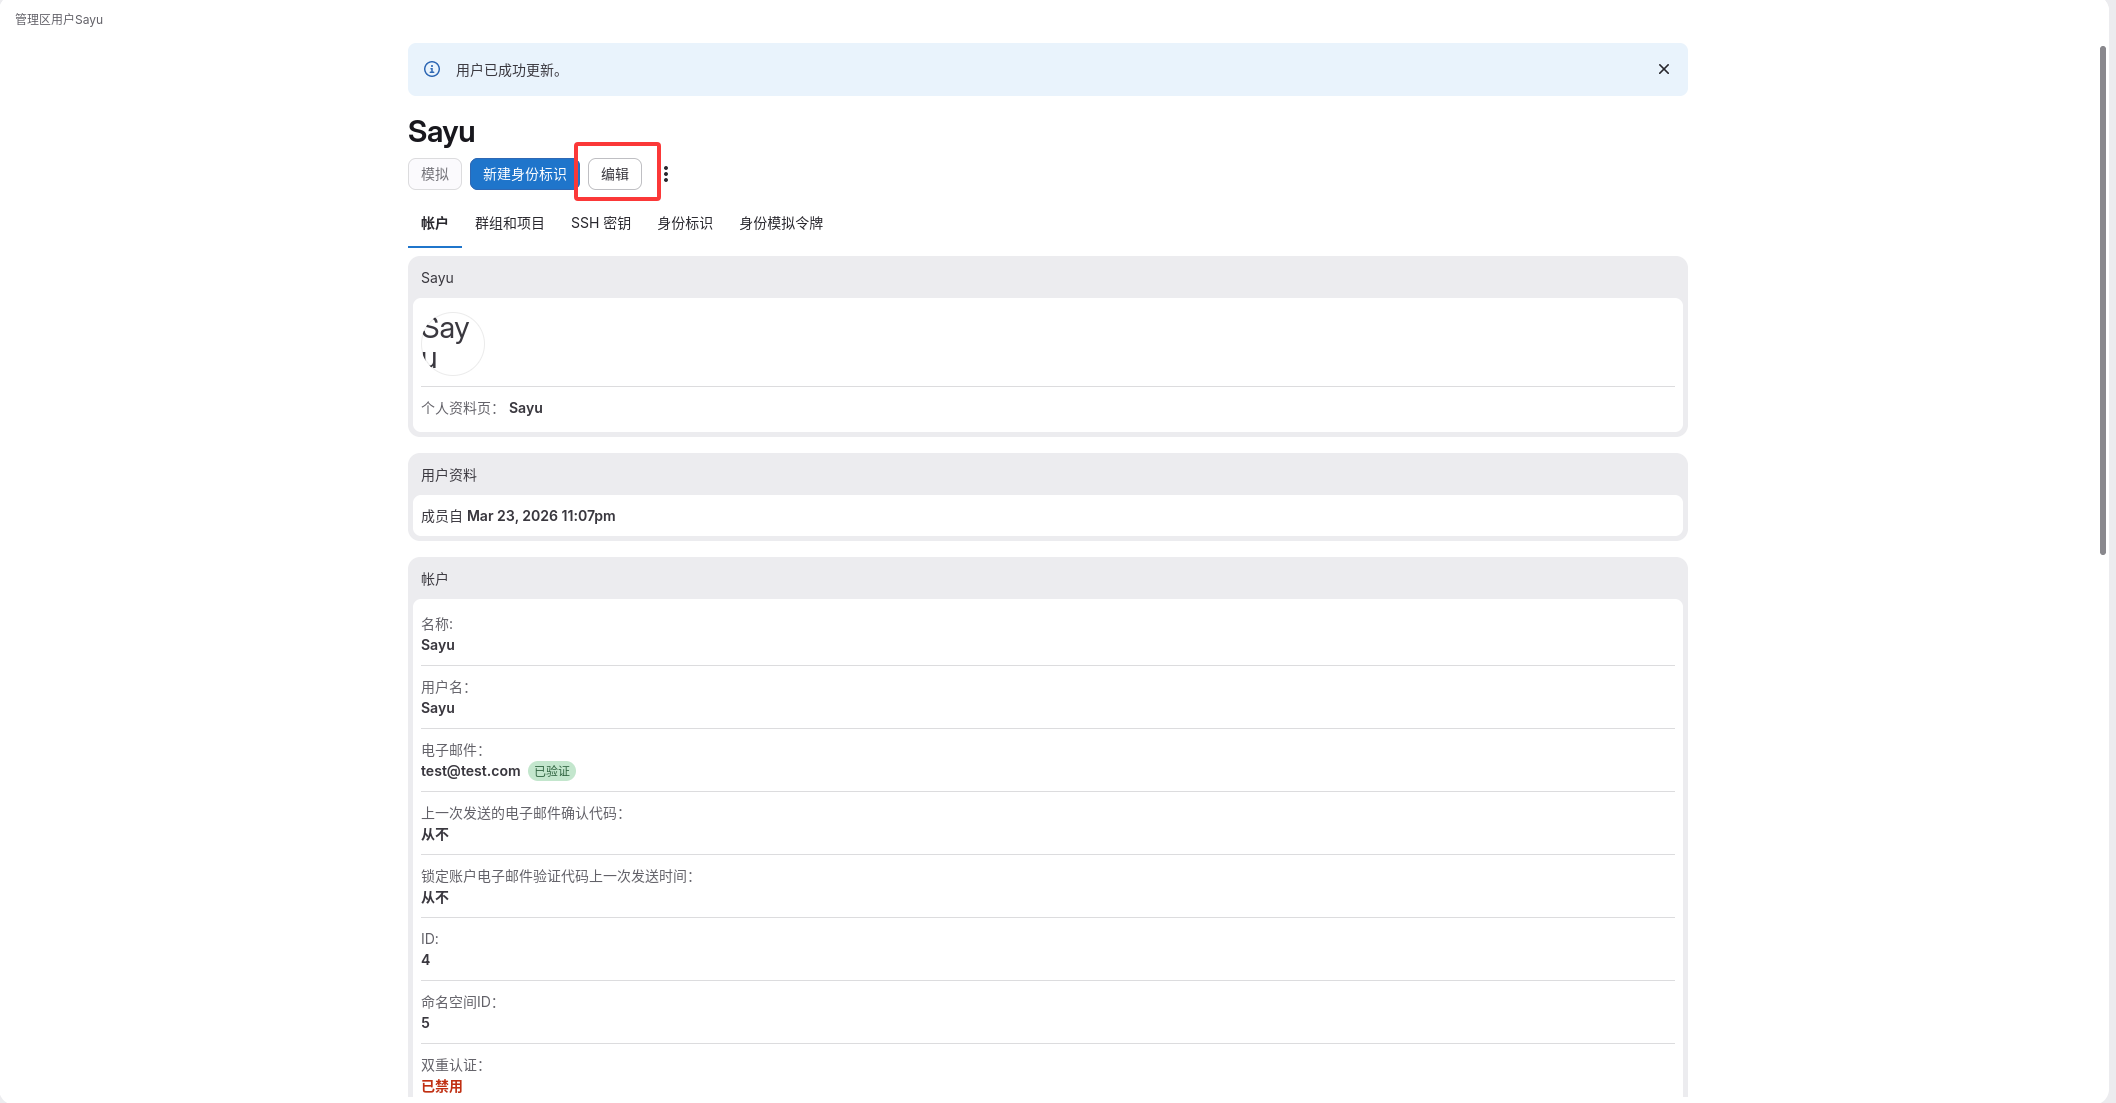This screenshot has height=1103, width=2116.
Task: Click the info icon in the alert banner
Action: click(x=432, y=70)
